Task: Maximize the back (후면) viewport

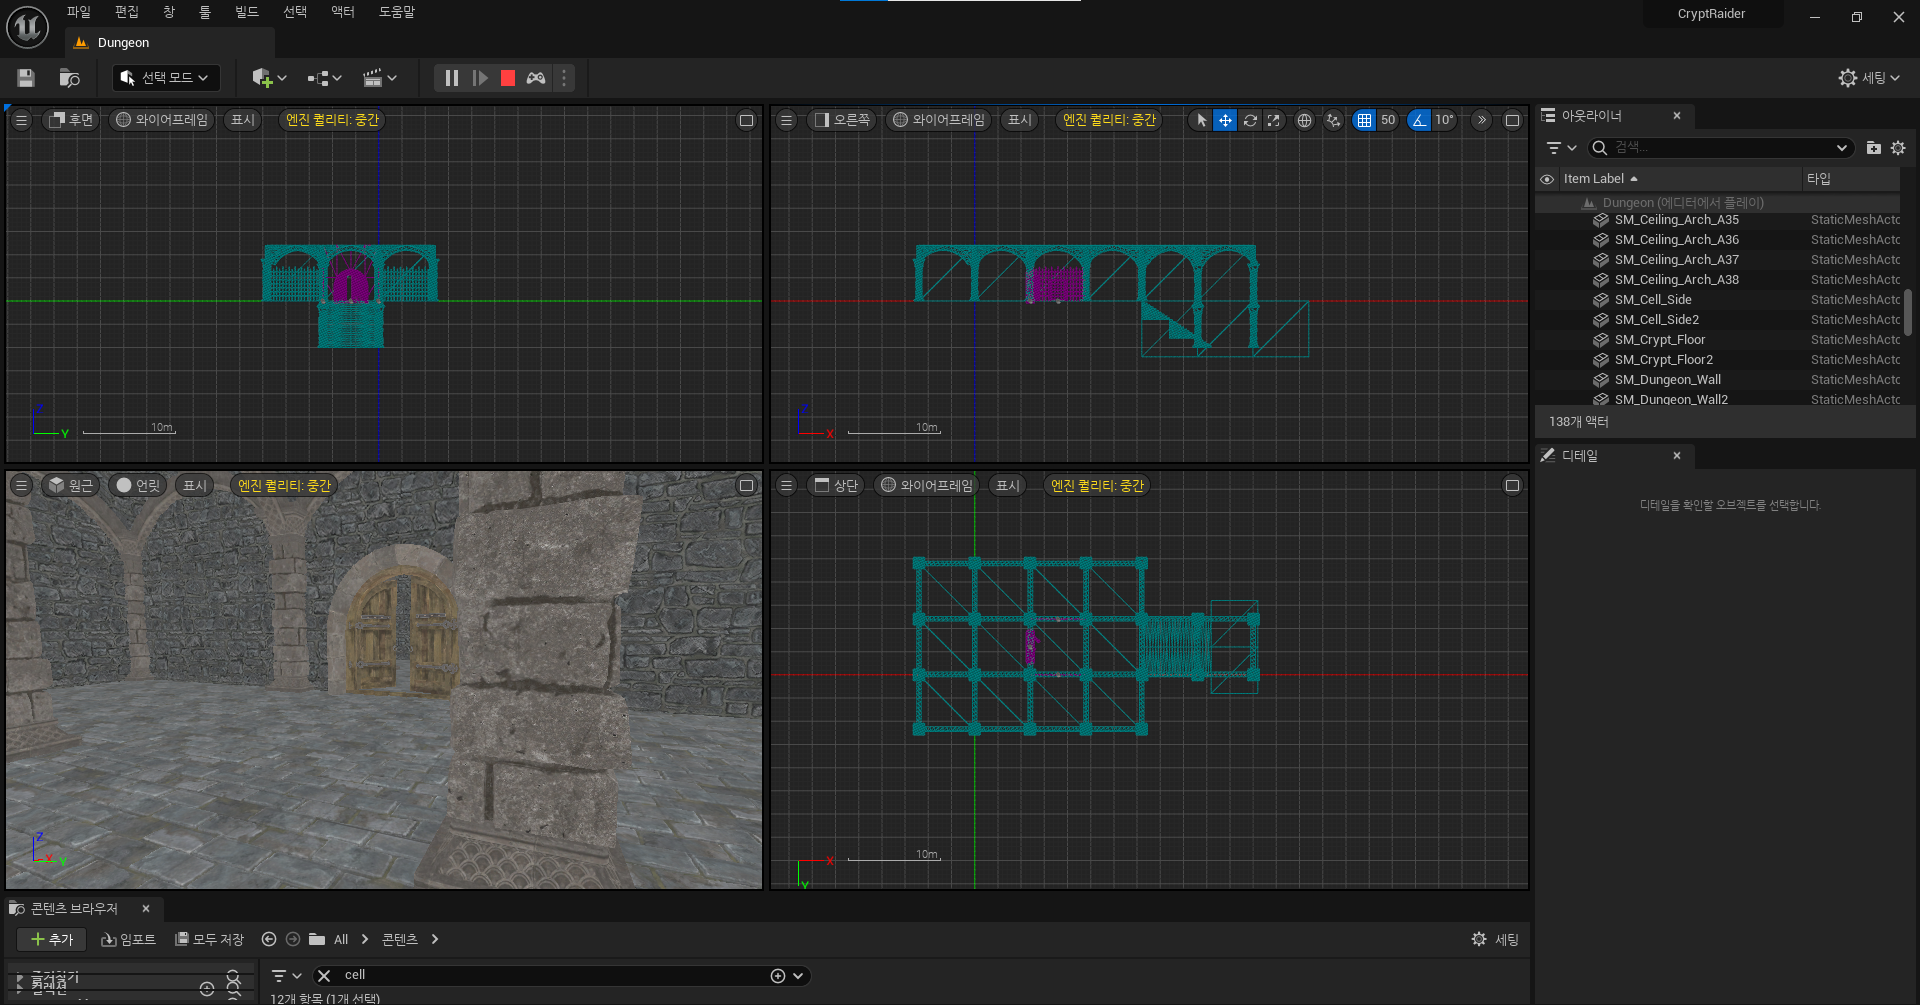Action: click(x=746, y=120)
